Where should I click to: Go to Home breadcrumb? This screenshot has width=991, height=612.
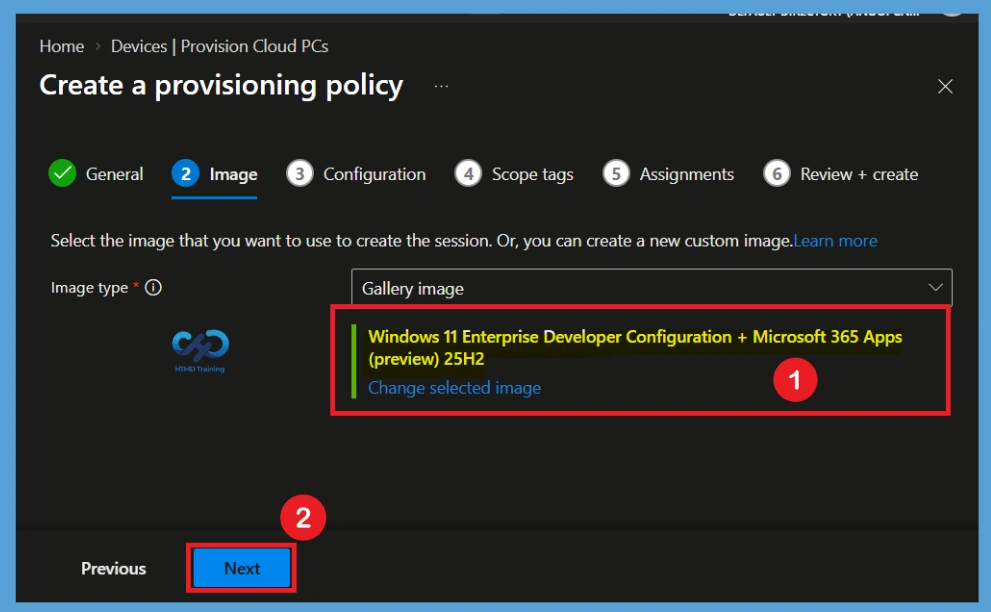61,46
